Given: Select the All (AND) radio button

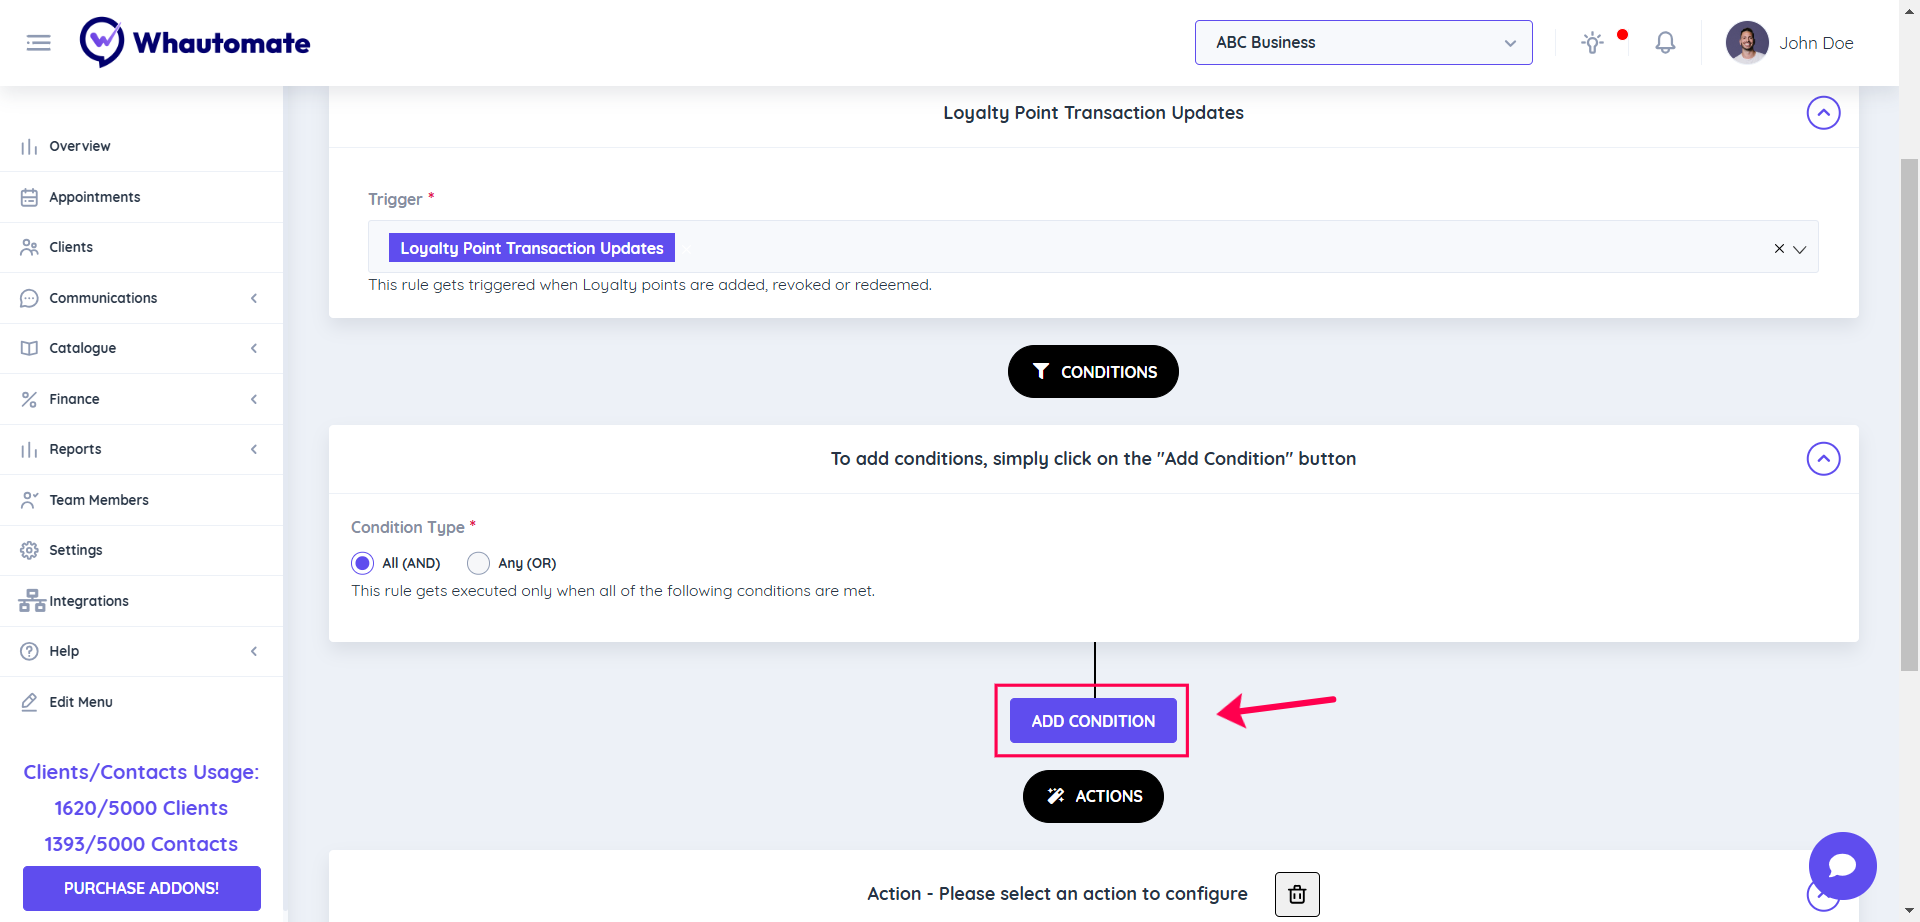Looking at the screenshot, I should (363, 563).
